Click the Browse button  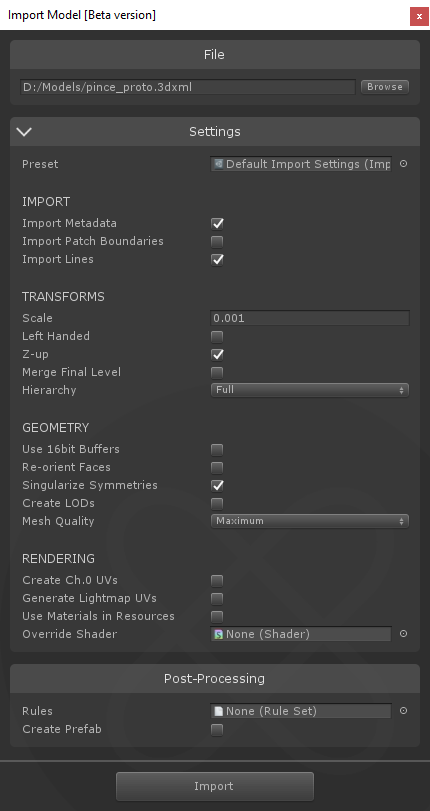(x=384, y=87)
